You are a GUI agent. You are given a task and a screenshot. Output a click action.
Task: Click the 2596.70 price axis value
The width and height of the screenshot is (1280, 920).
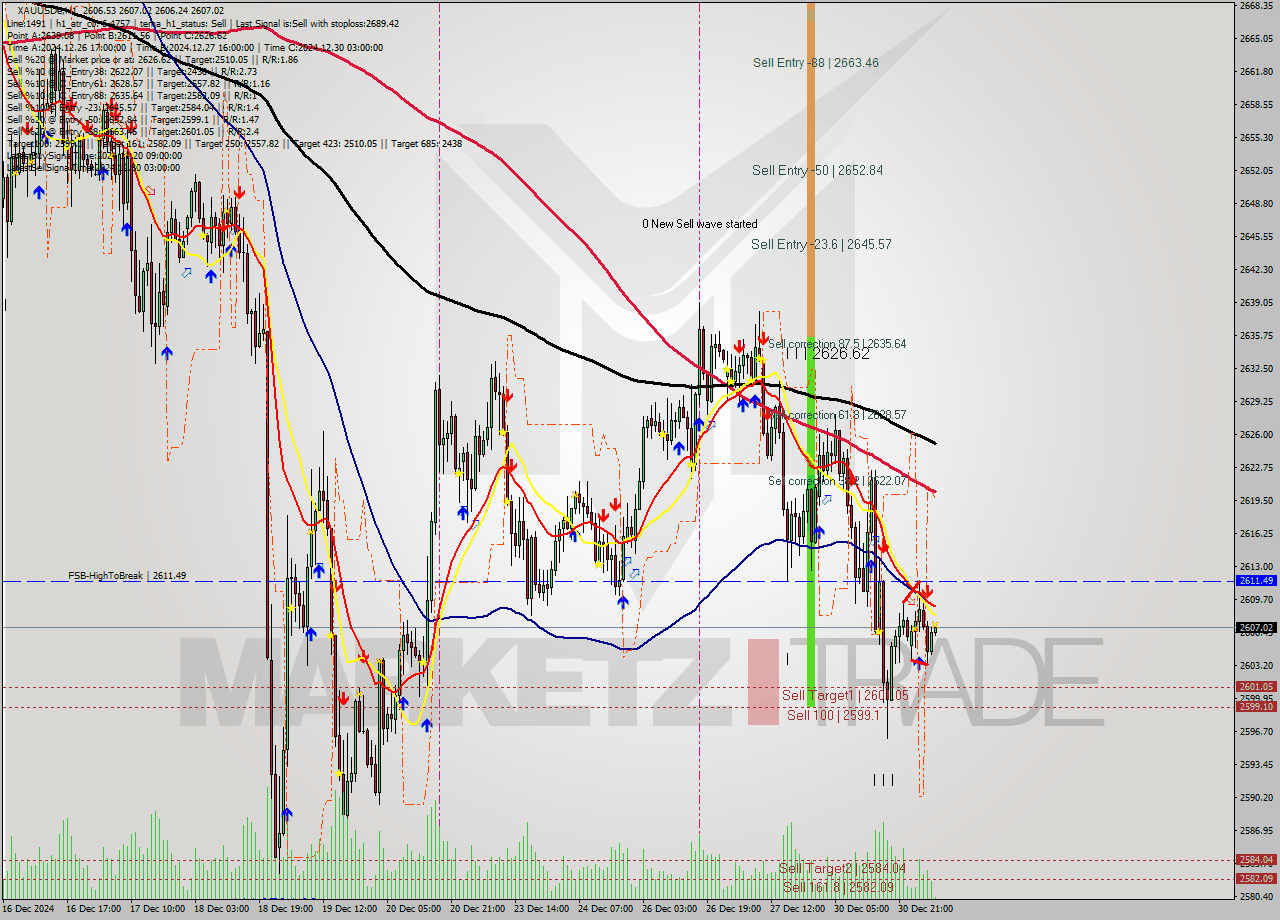tap(1255, 731)
